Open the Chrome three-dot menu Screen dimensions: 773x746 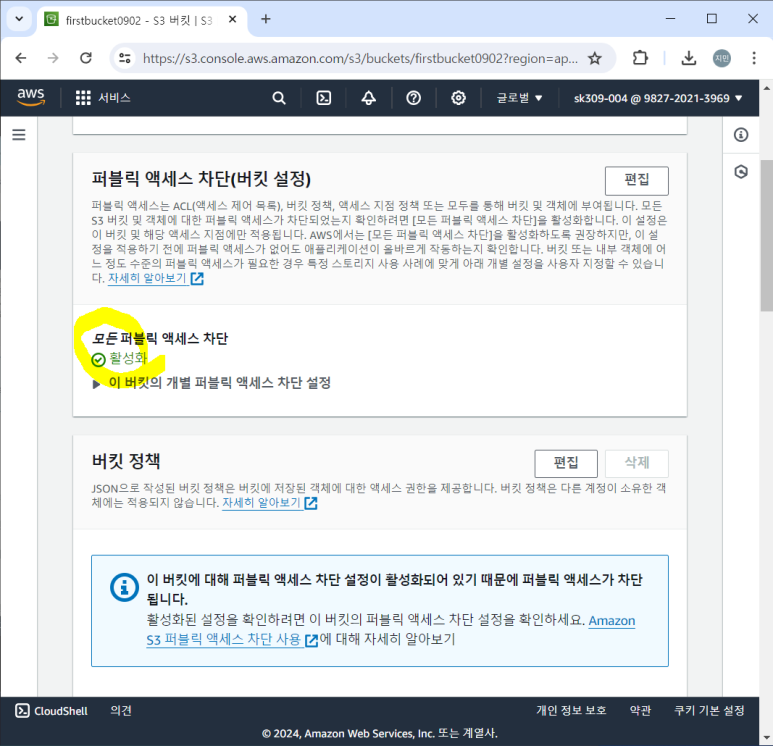tap(754, 58)
